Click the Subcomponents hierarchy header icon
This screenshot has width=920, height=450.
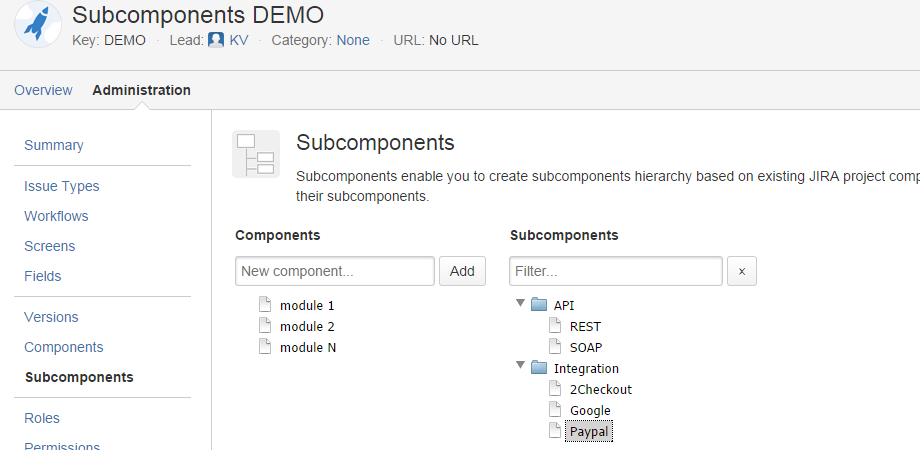coord(256,154)
